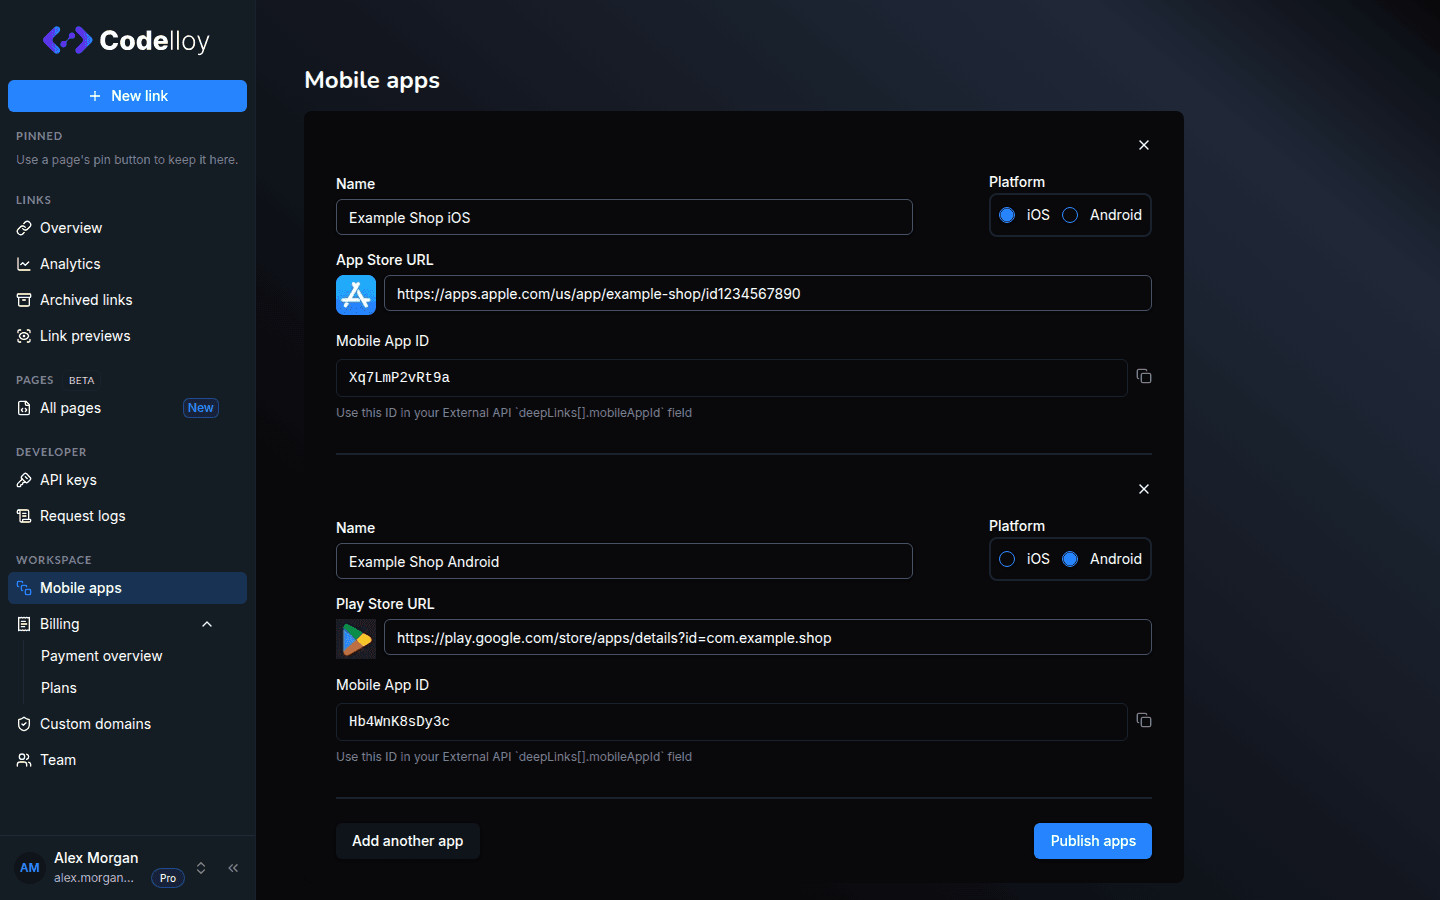Image resolution: width=1440 pixels, height=900 pixels.
Task: Click the Pro plan badge
Action: coord(168,878)
